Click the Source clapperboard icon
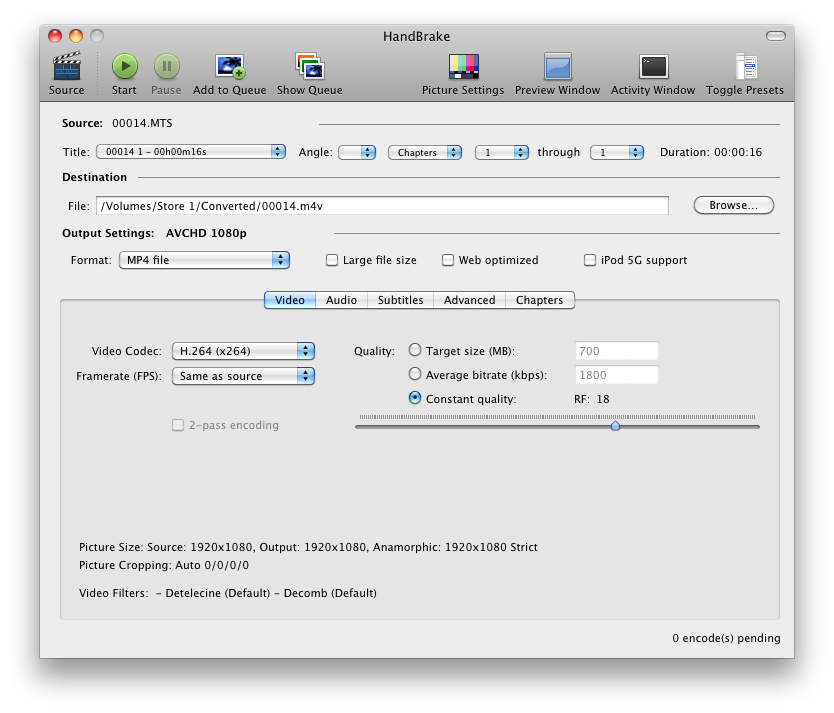 point(66,68)
